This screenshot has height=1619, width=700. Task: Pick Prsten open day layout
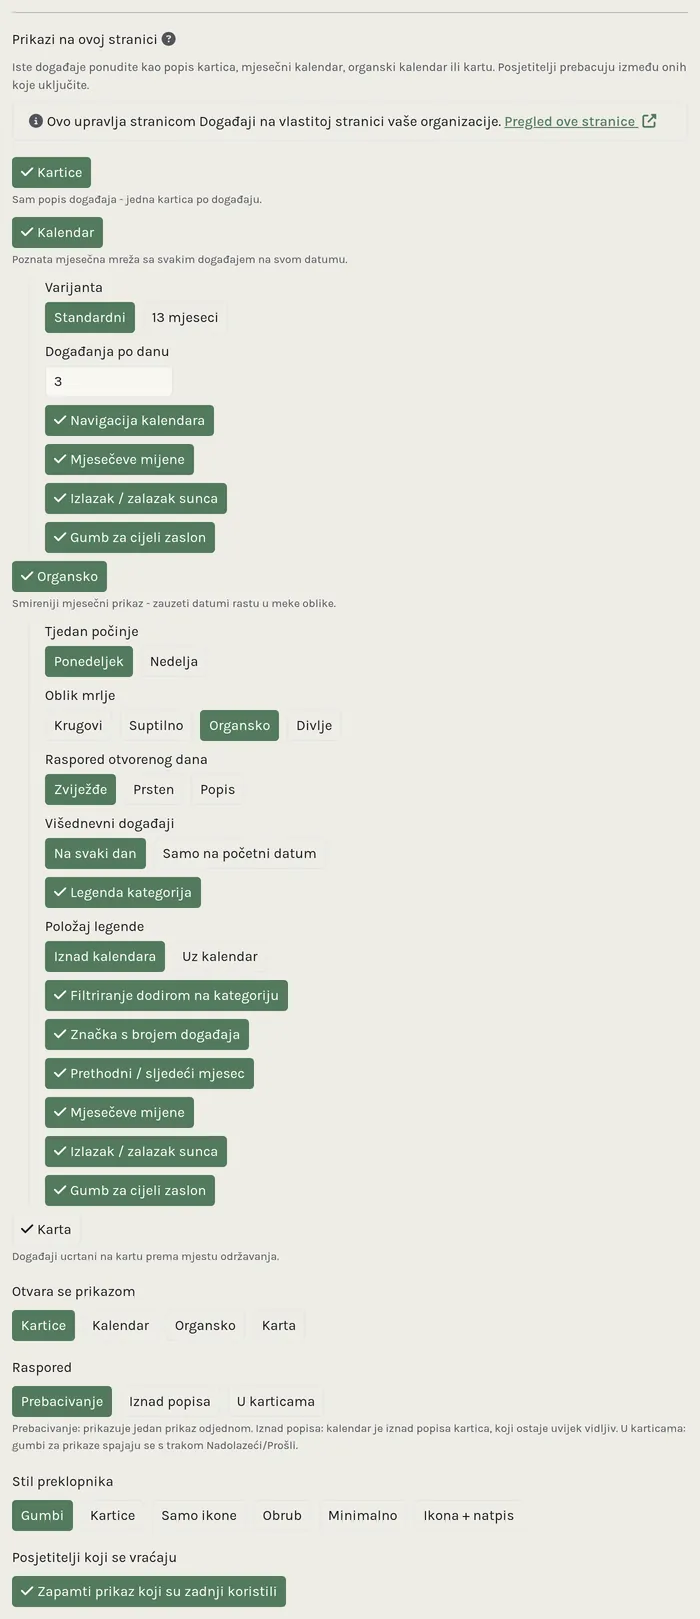[154, 789]
